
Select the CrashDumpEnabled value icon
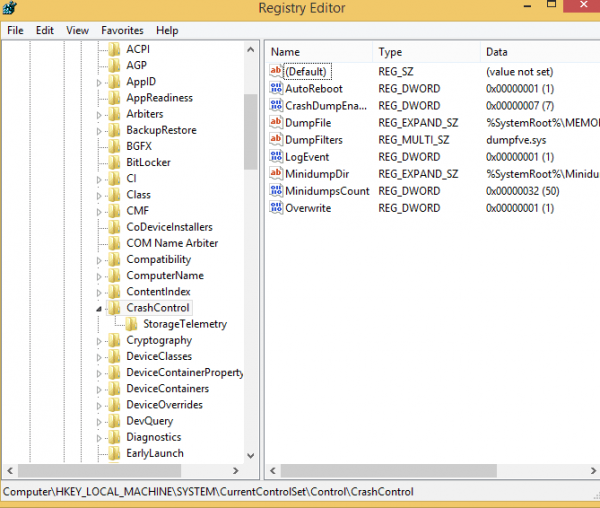tap(276, 105)
